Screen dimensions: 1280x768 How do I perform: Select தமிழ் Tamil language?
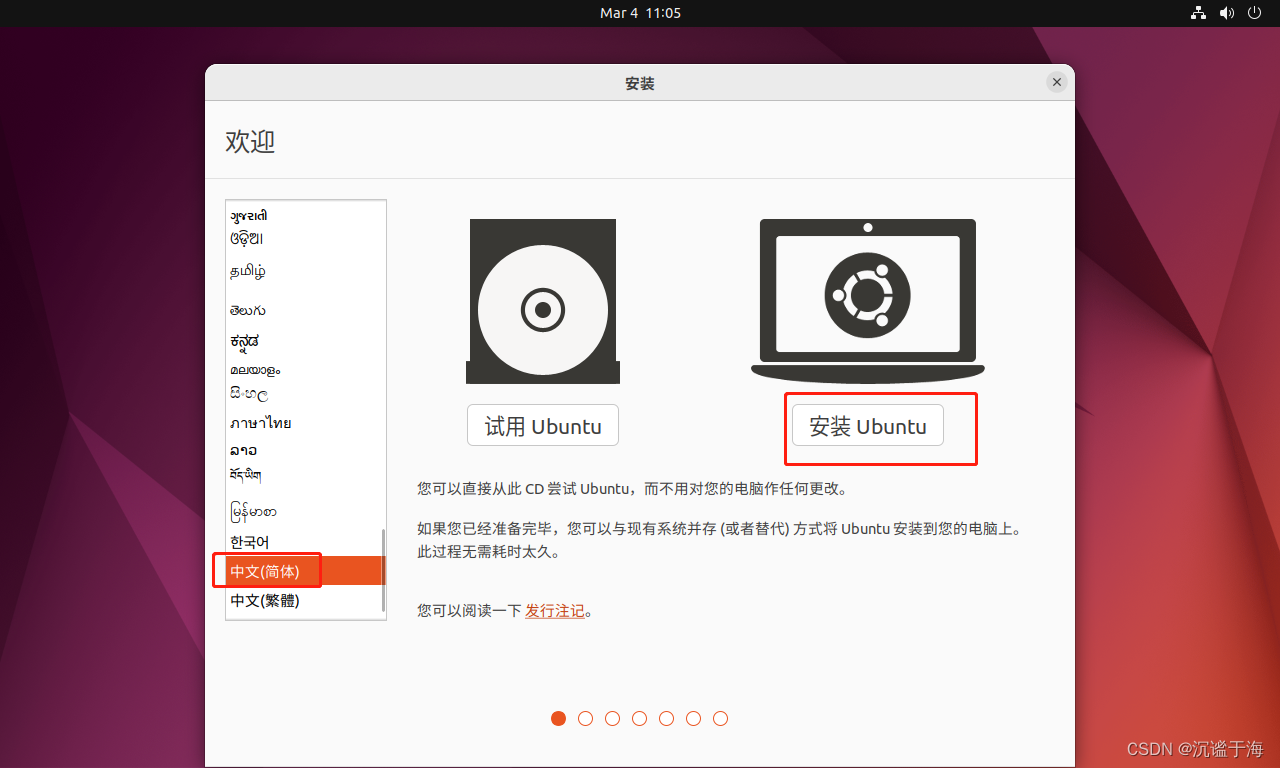(305, 271)
